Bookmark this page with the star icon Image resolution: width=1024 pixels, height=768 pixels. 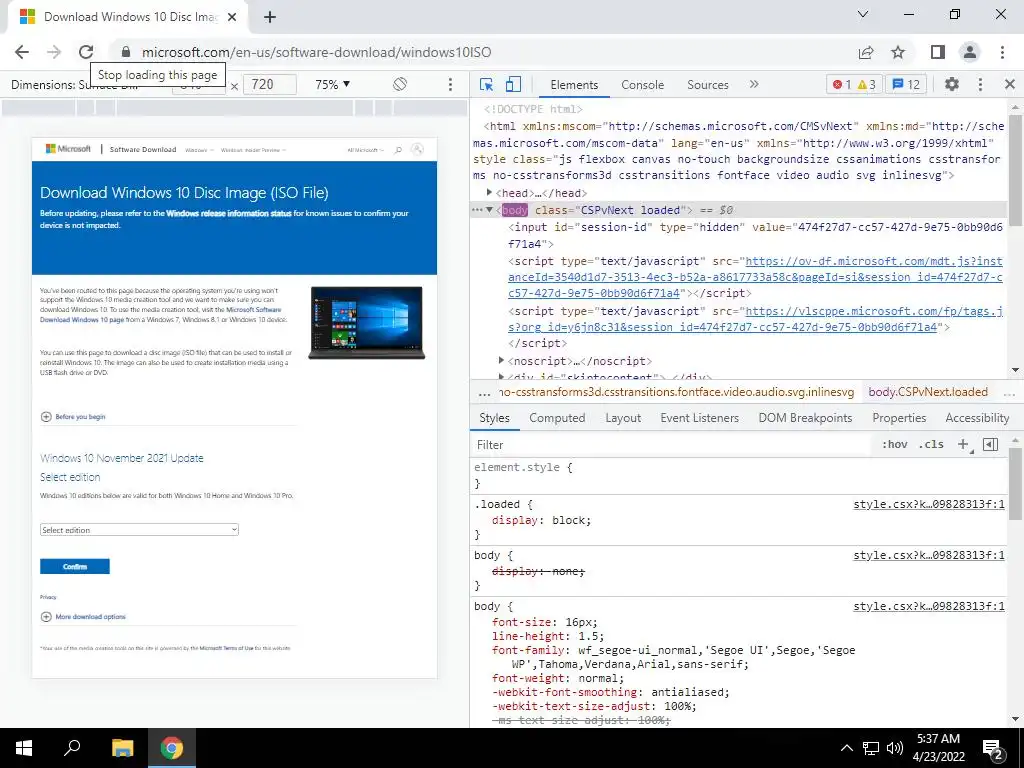[x=898, y=52]
